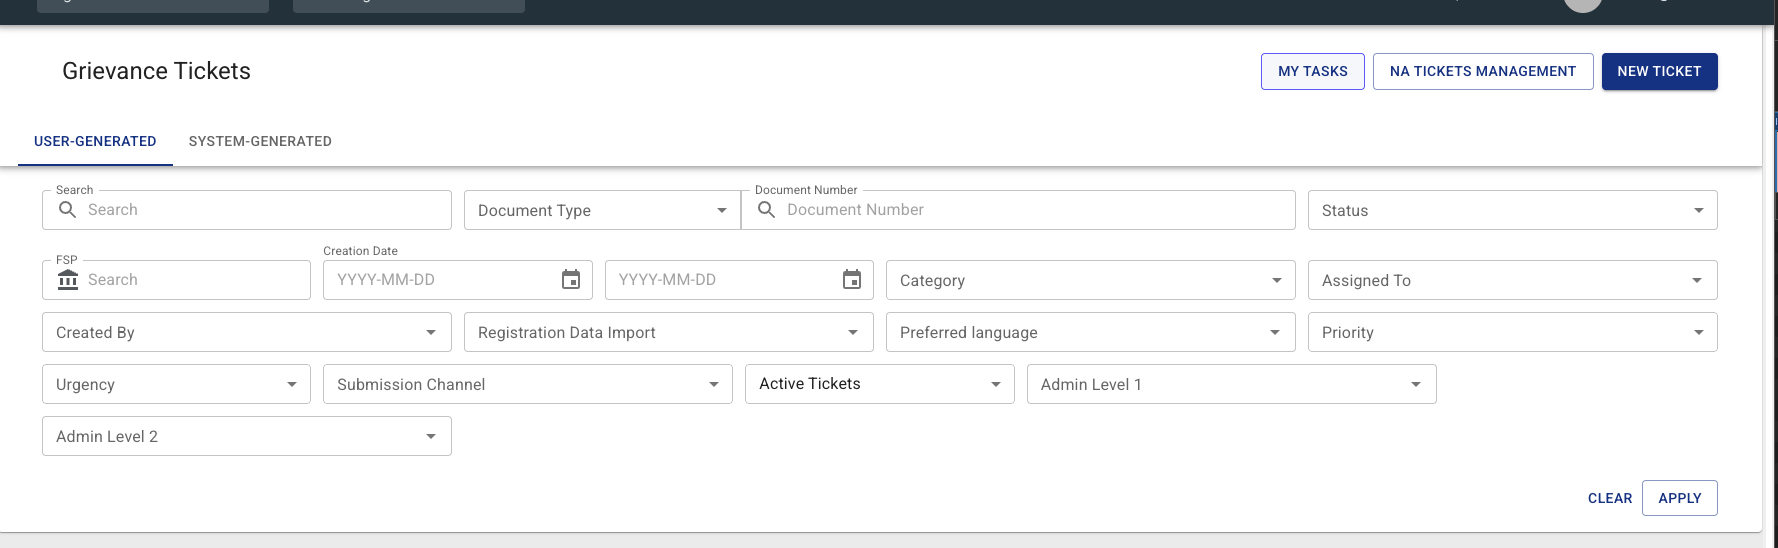Screen dimensions: 1778x548
Task: Open NA Tickets Management
Action: tap(1483, 71)
